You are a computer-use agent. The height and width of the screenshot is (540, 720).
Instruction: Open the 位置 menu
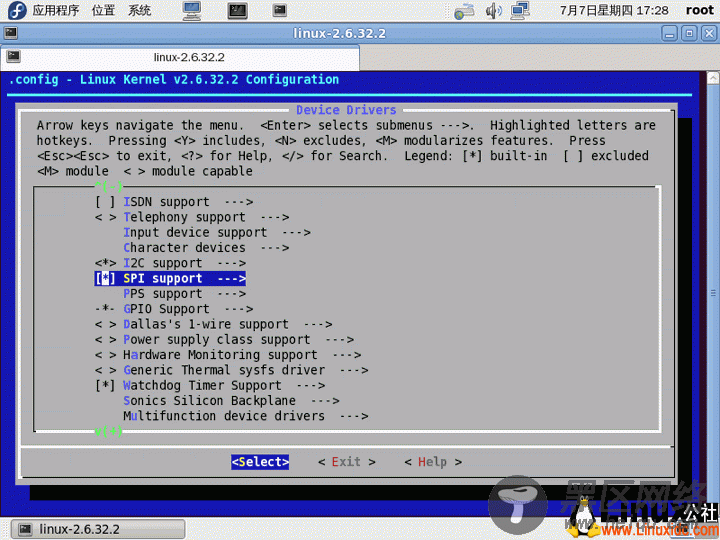(x=103, y=10)
